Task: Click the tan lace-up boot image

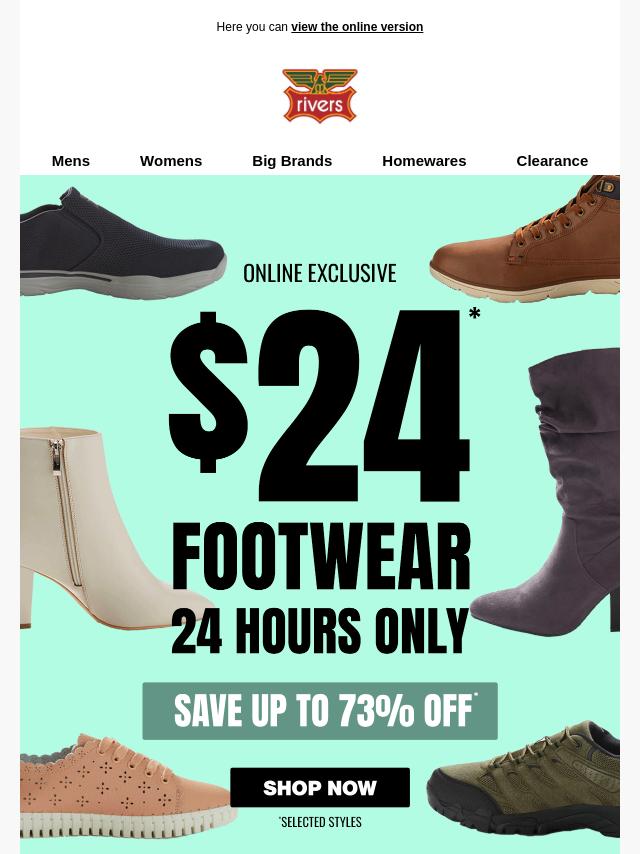Action: (x=526, y=240)
